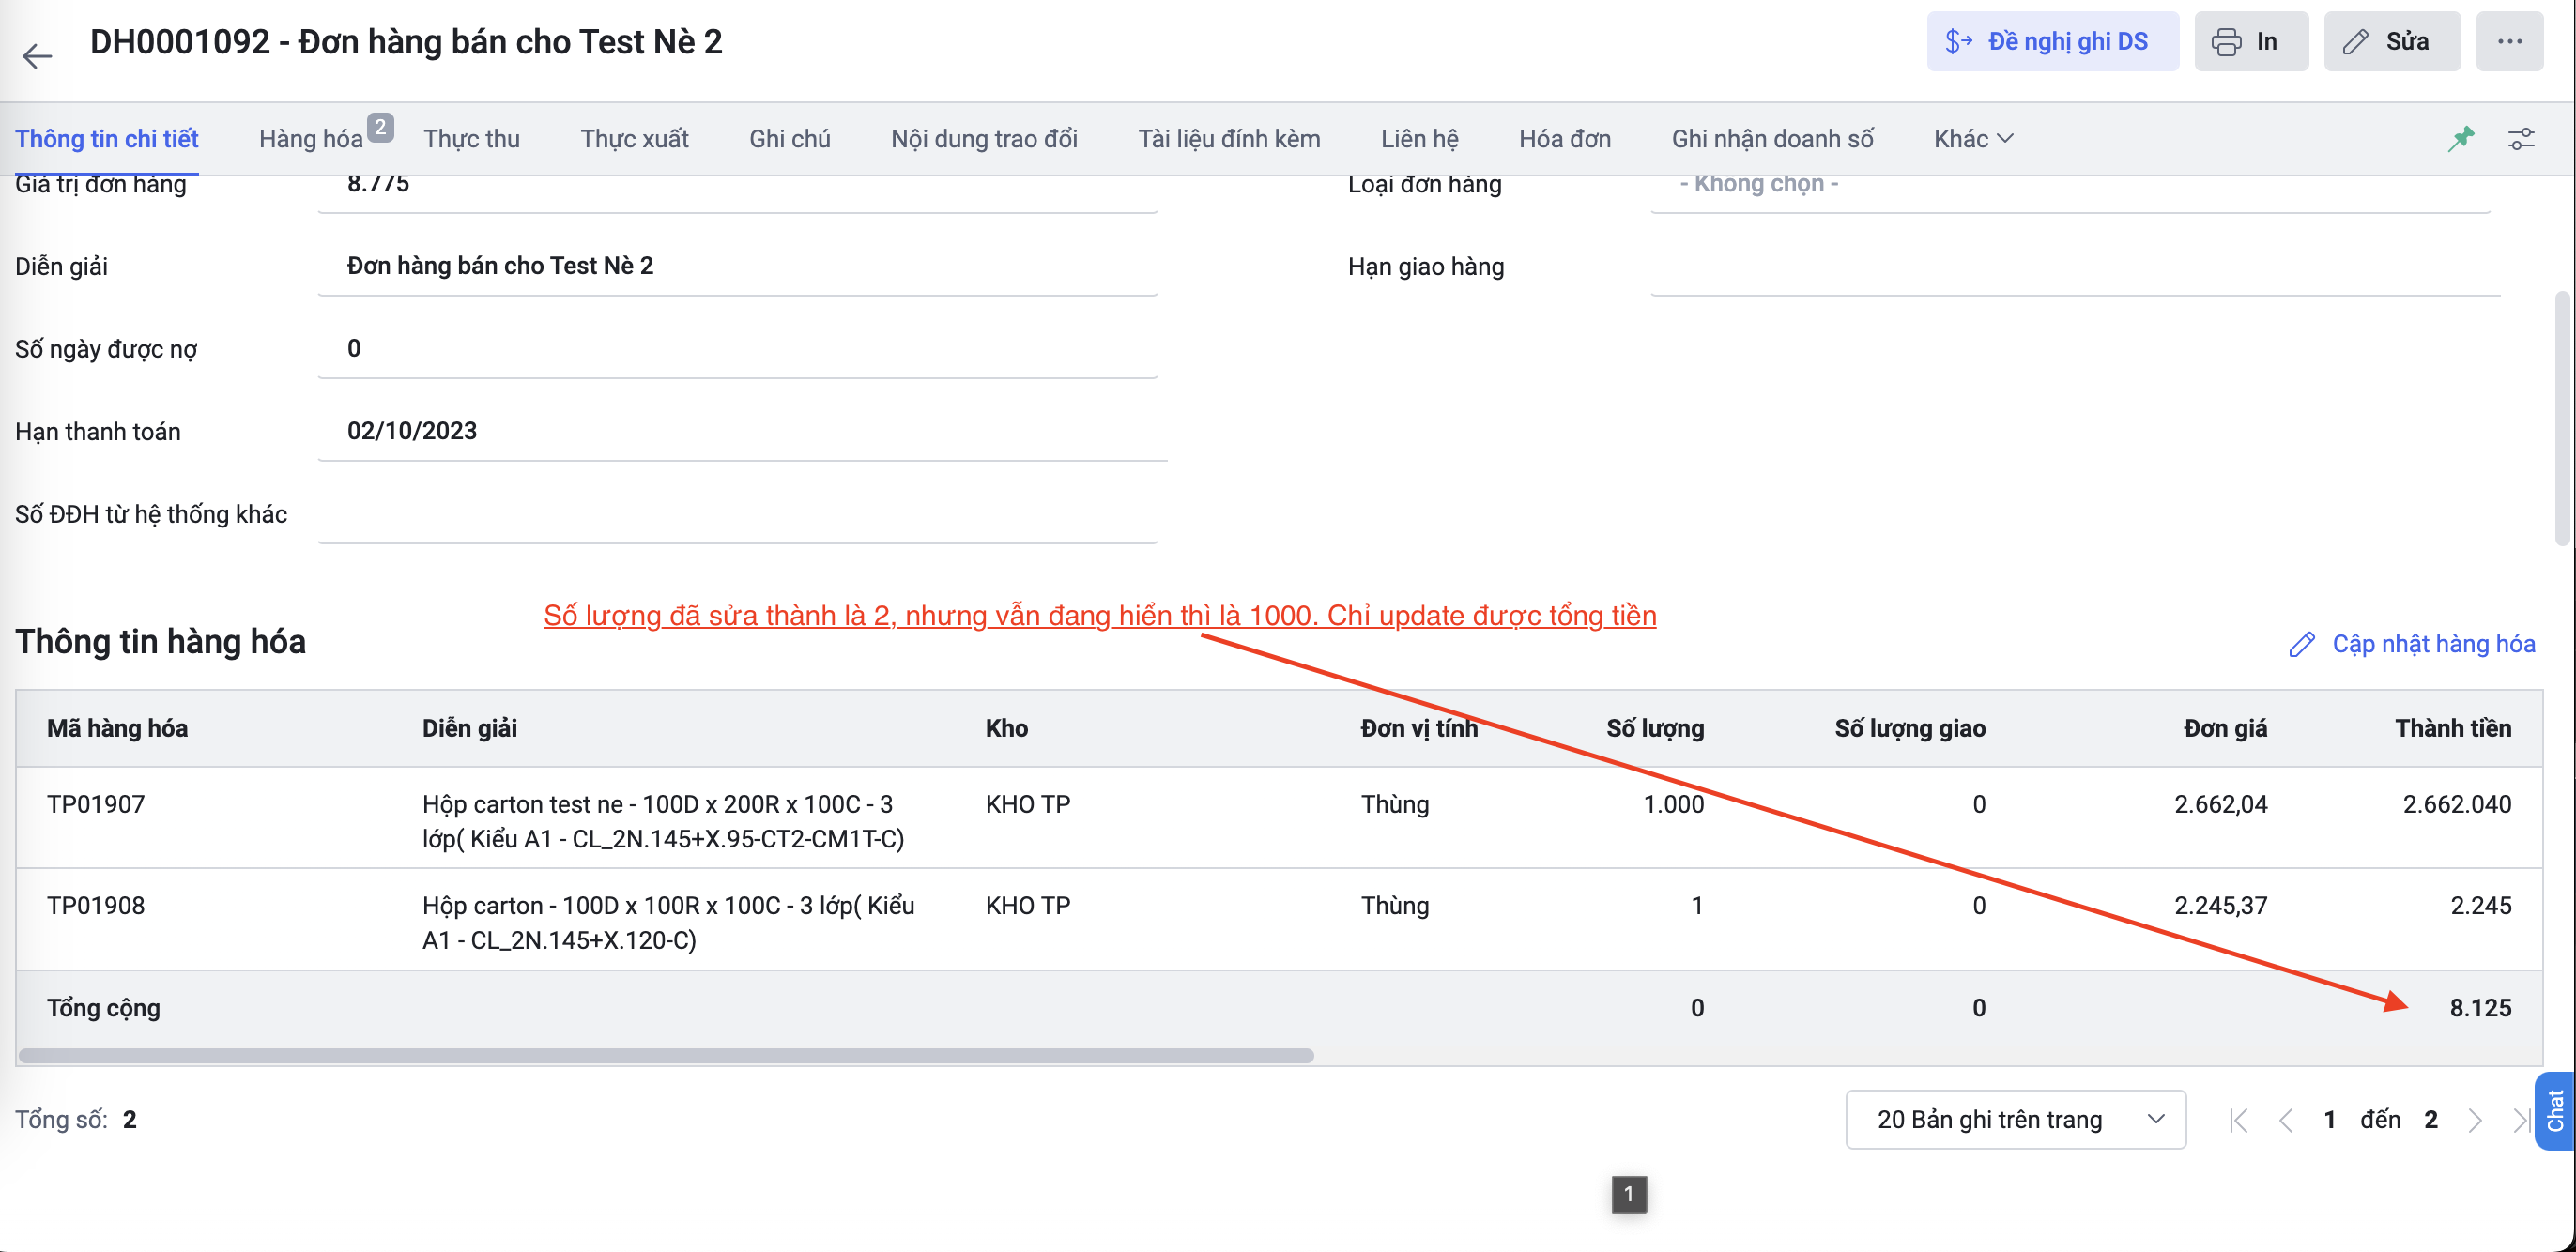The width and height of the screenshot is (2576, 1252).
Task: Open the three-dot more options menu
Action: tap(2509, 41)
